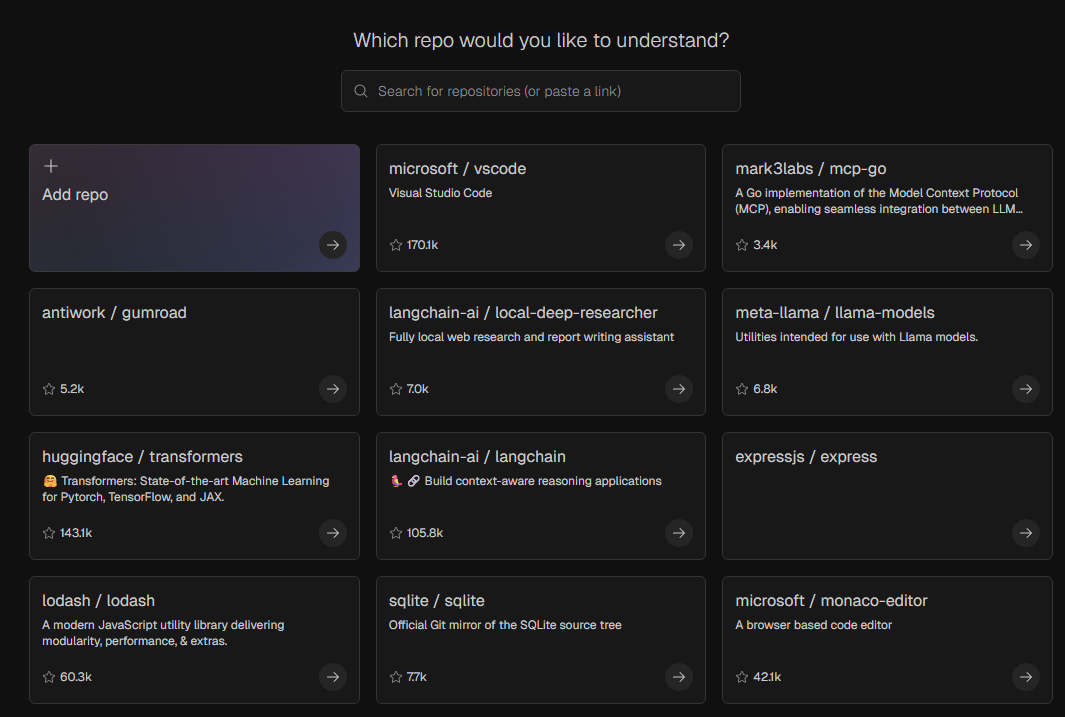Click the Transformers machine learning description
Viewport: 1065px width, 717px height.
point(185,489)
